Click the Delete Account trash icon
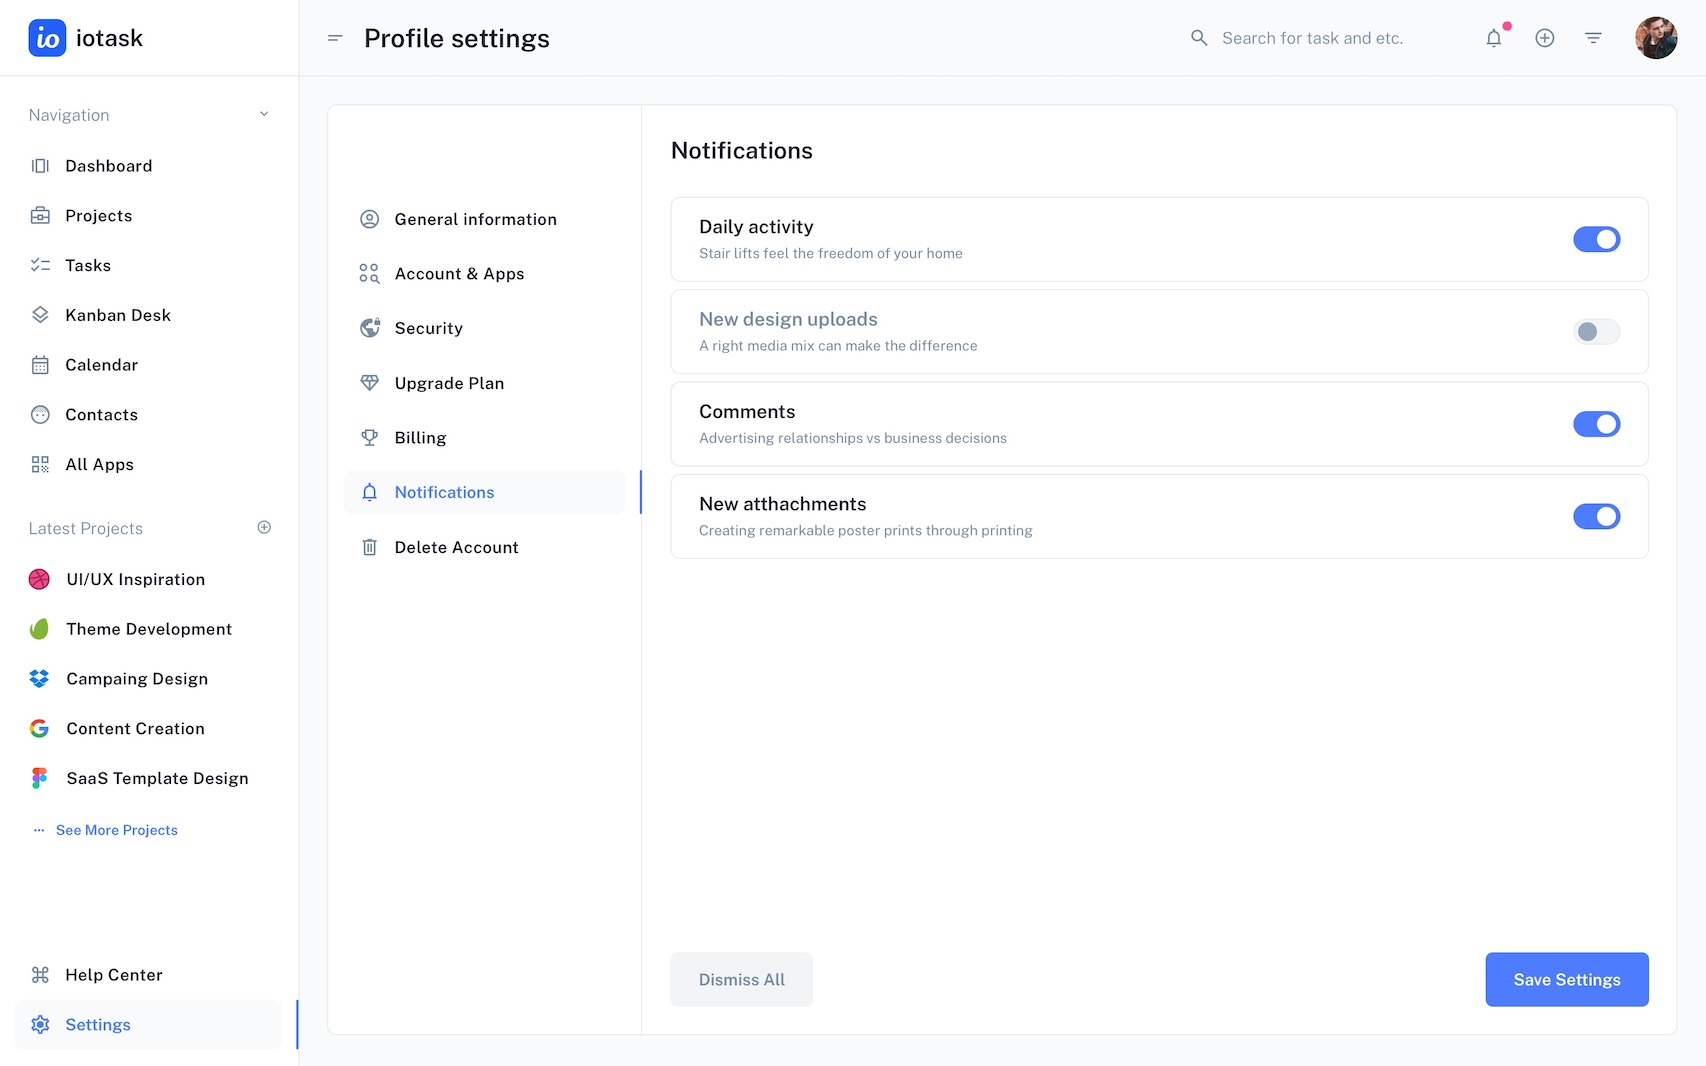 click(x=369, y=547)
